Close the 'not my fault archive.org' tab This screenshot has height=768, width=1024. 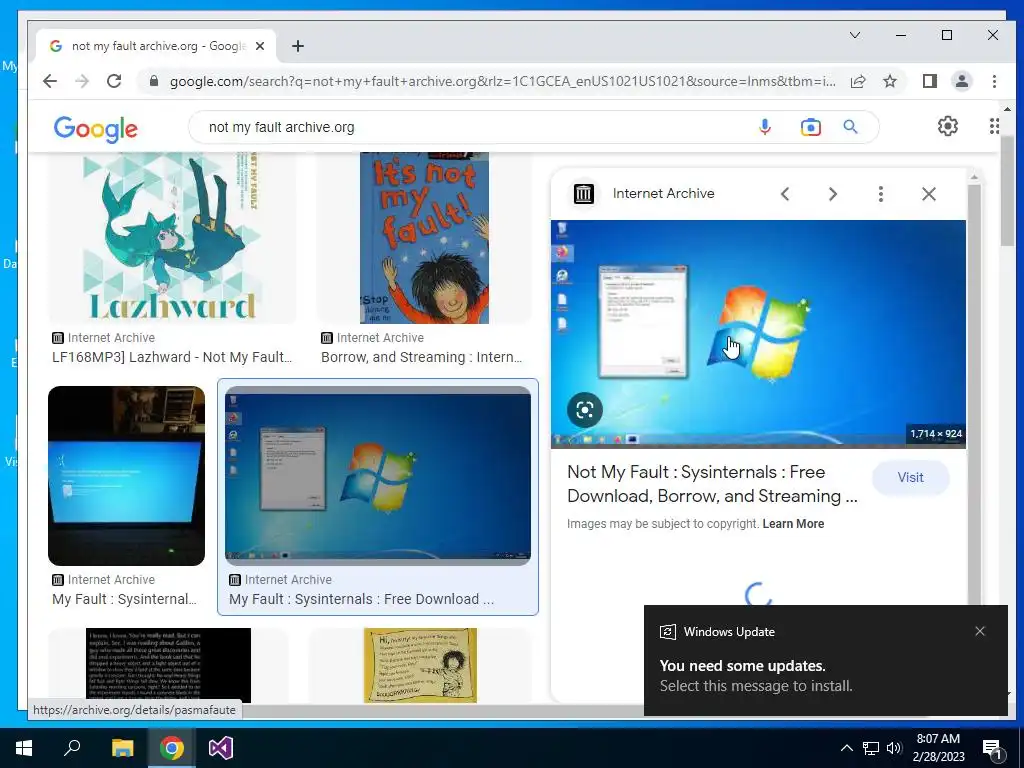(x=260, y=46)
